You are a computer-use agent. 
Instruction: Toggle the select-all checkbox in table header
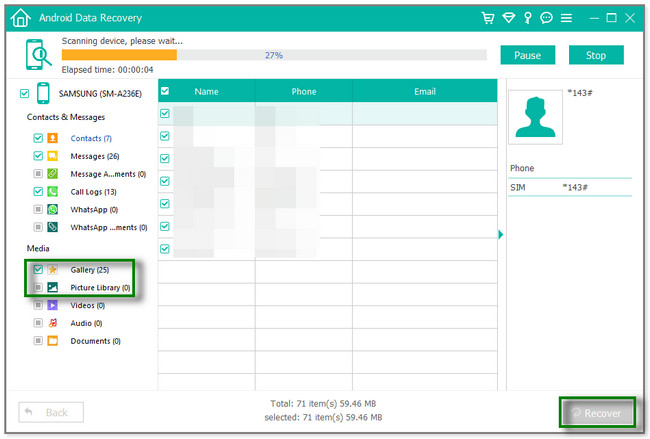pyautogui.click(x=165, y=91)
